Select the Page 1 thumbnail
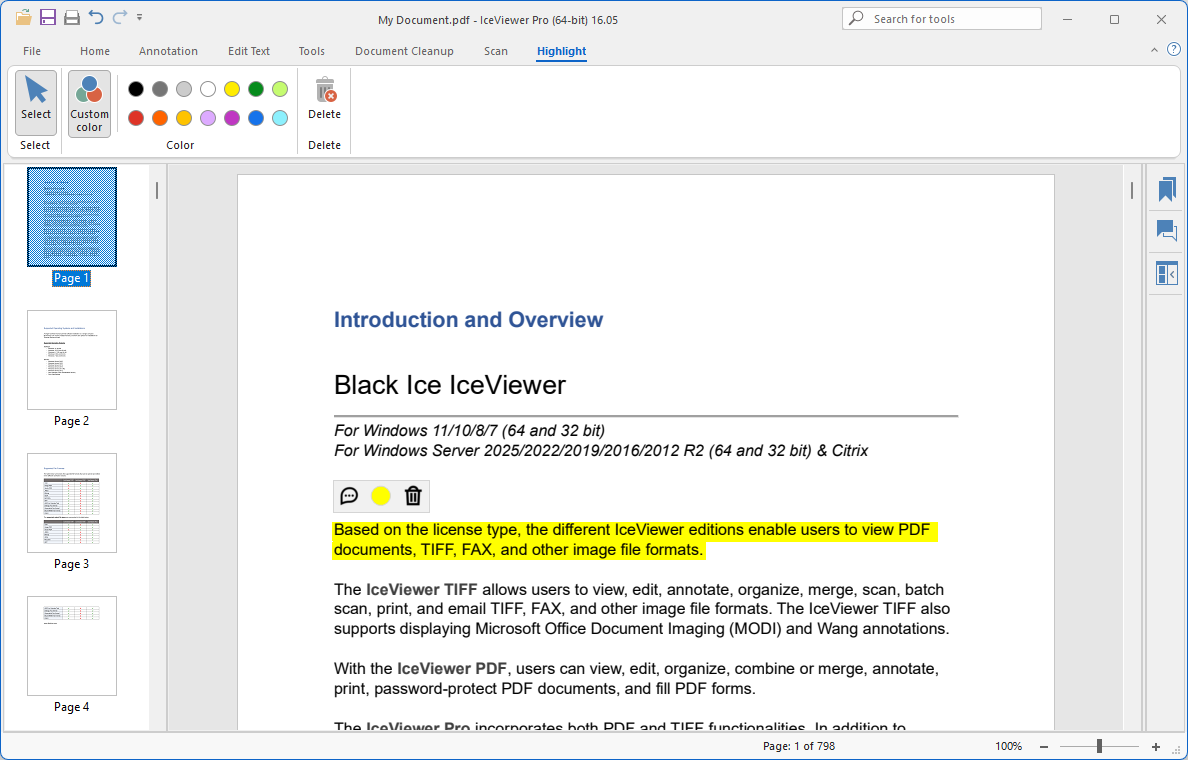Image resolution: width=1188 pixels, height=760 pixels. pos(72,217)
